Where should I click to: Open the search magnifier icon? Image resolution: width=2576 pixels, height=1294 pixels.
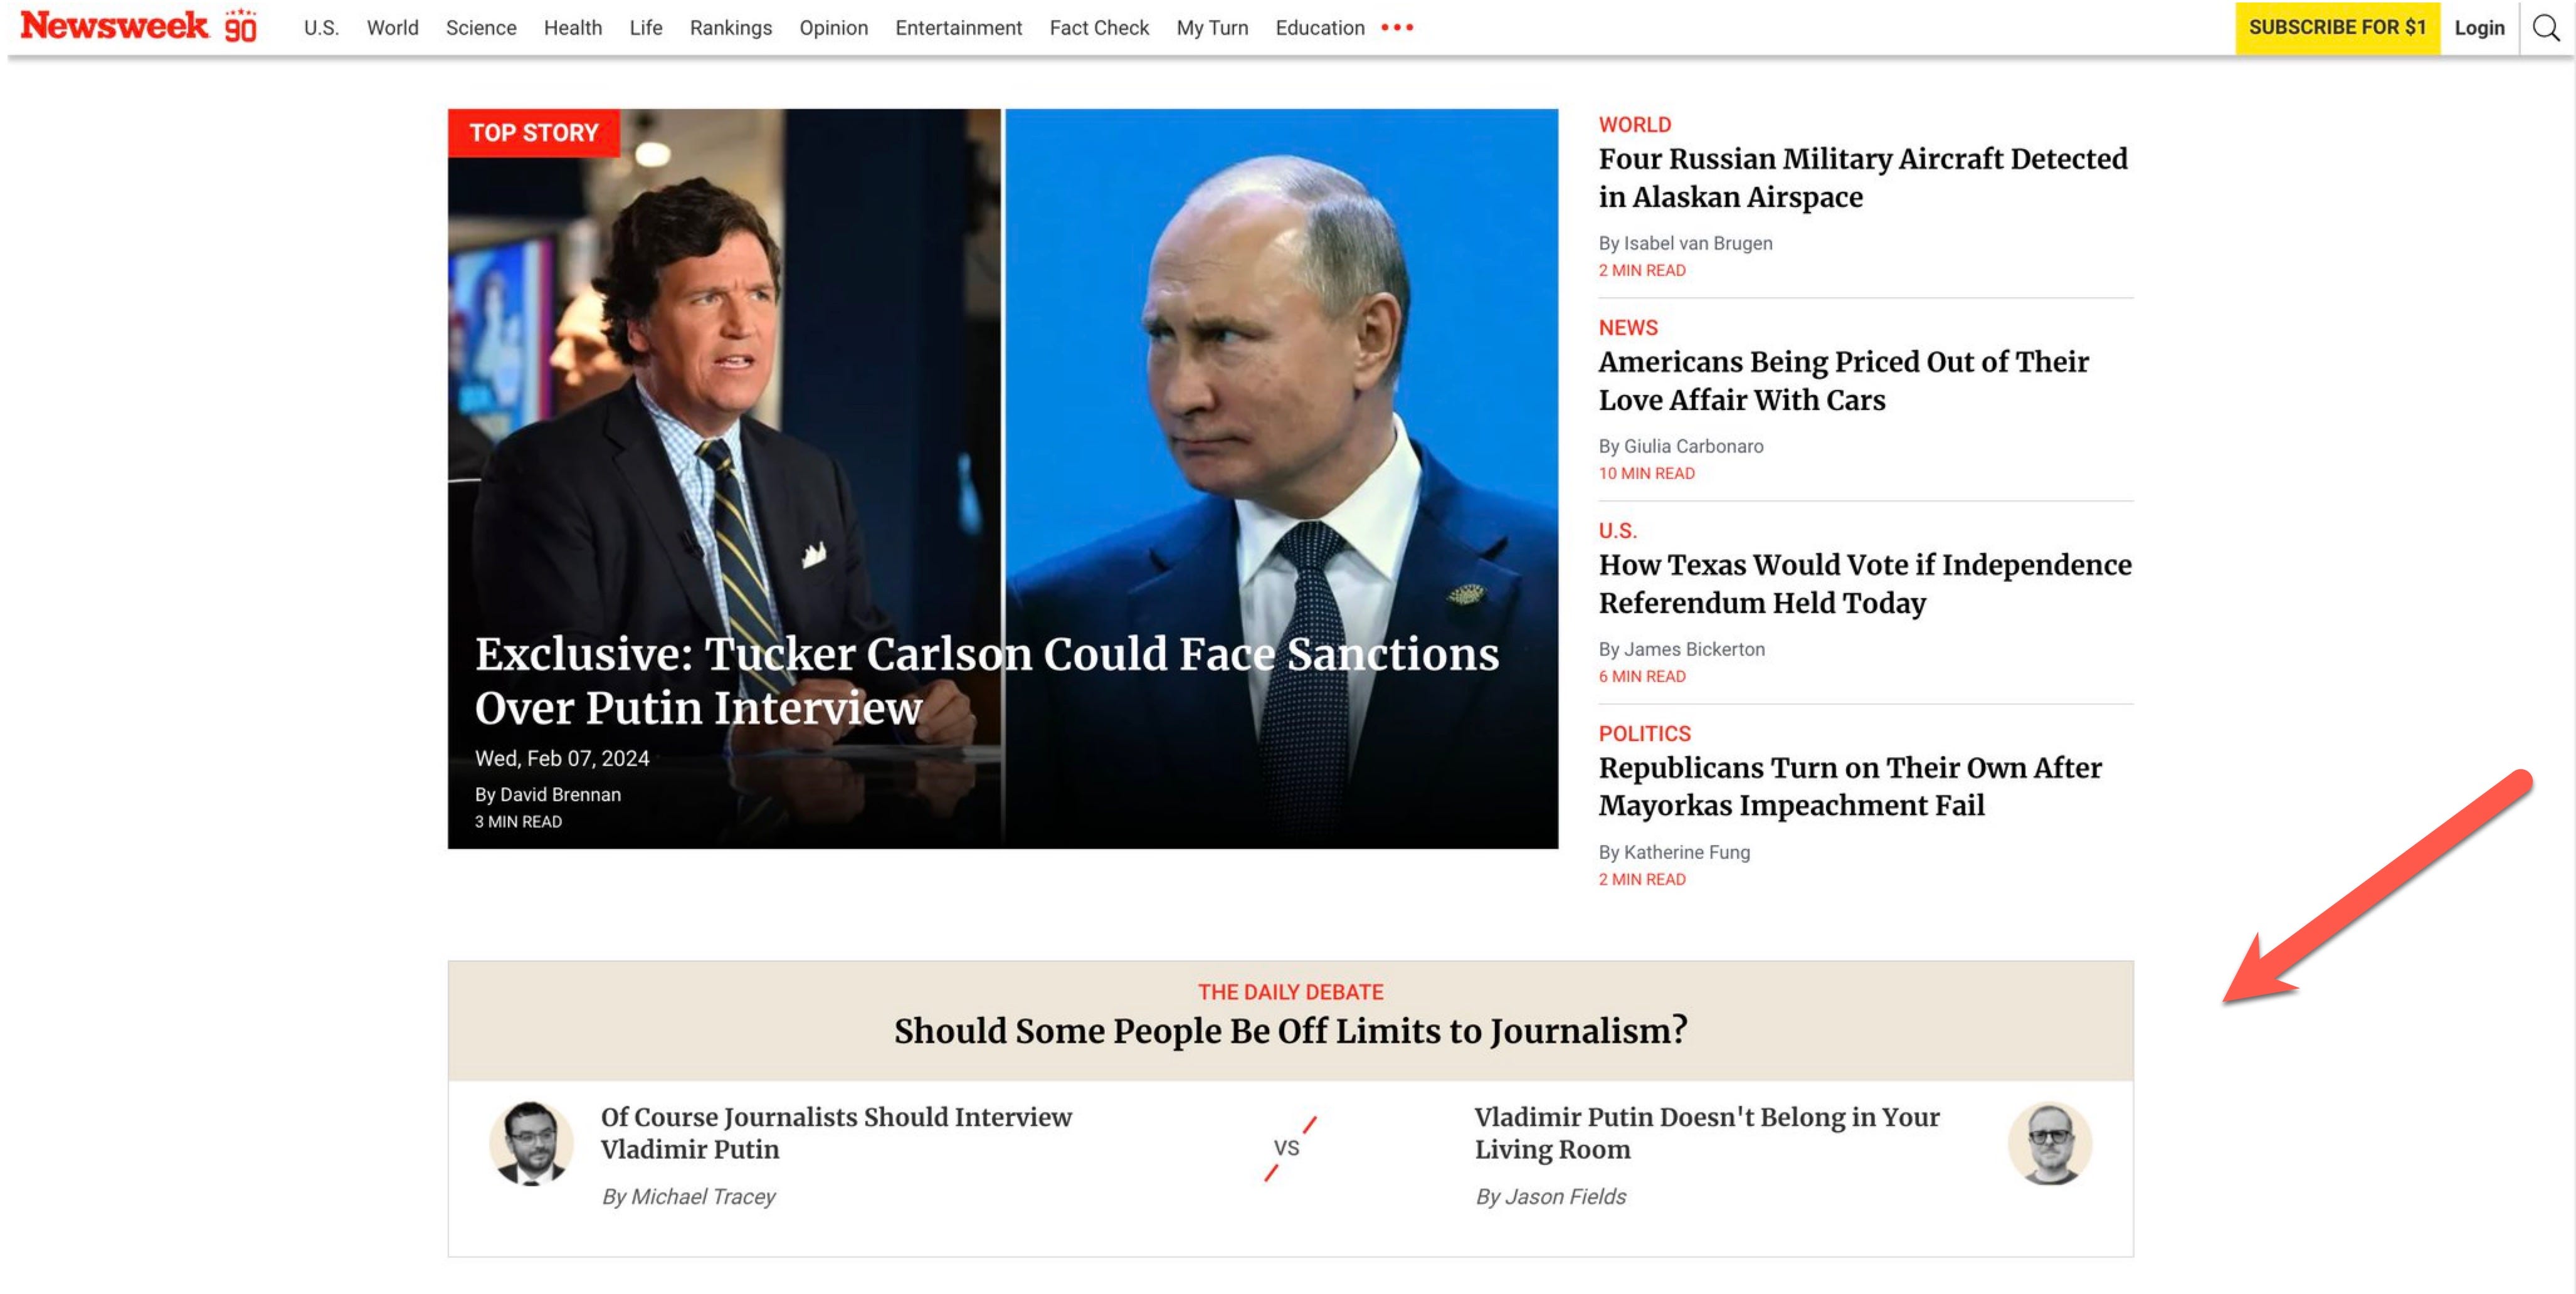coord(2546,28)
